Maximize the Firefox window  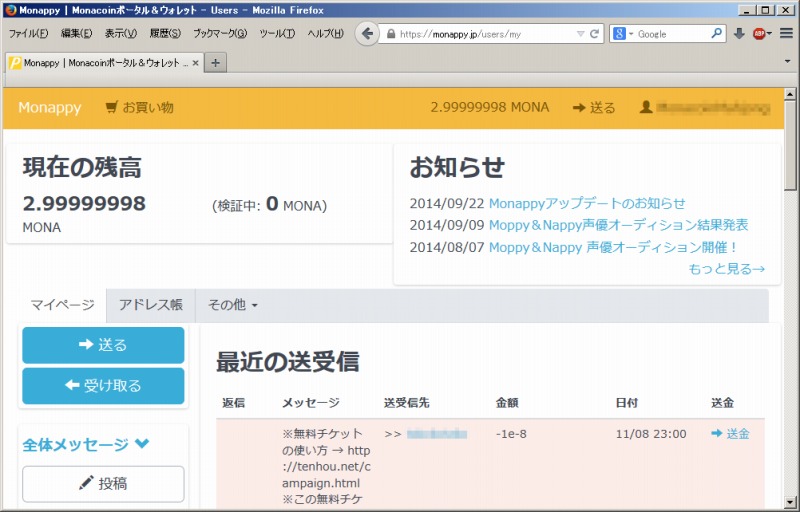pyautogui.click(x=765, y=10)
